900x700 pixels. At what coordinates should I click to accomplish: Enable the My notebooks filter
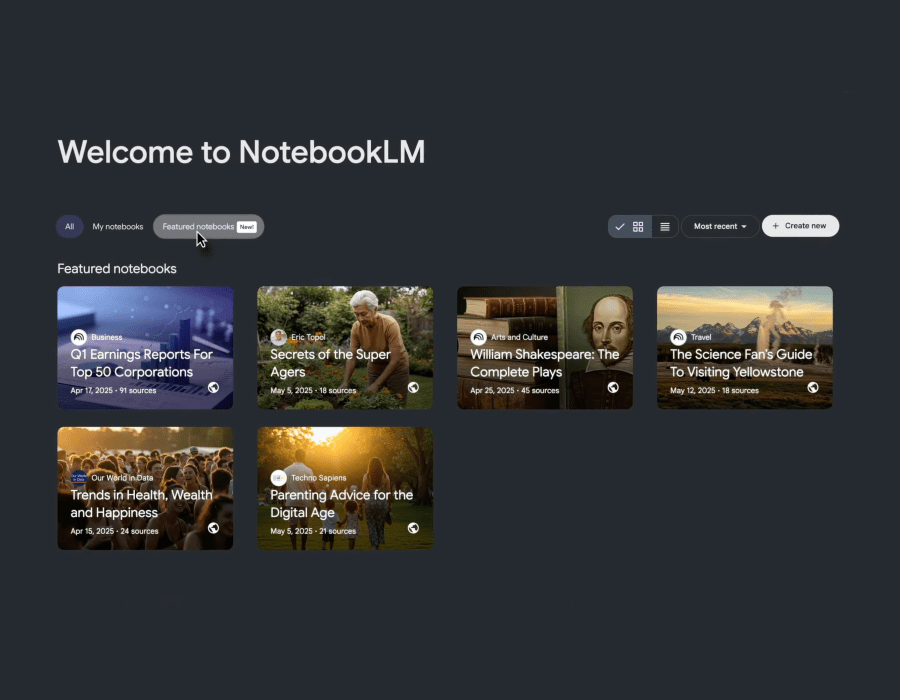pyautogui.click(x=117, y=226)
